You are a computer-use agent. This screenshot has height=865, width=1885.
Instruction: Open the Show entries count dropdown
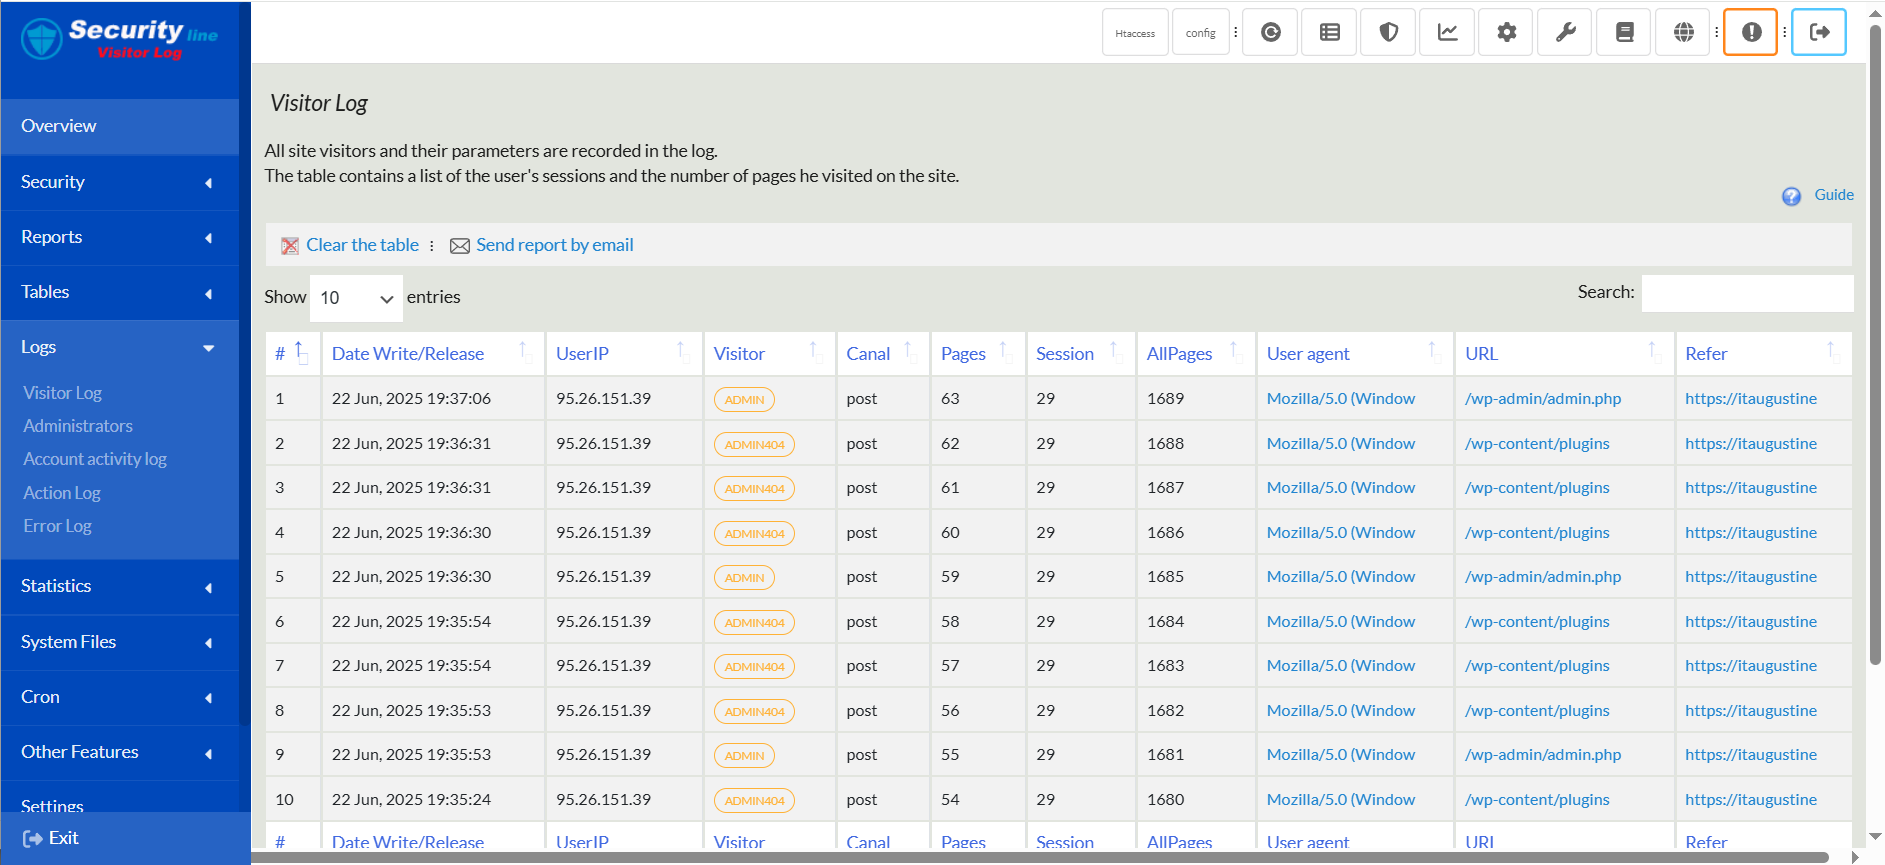click(356, 298)
